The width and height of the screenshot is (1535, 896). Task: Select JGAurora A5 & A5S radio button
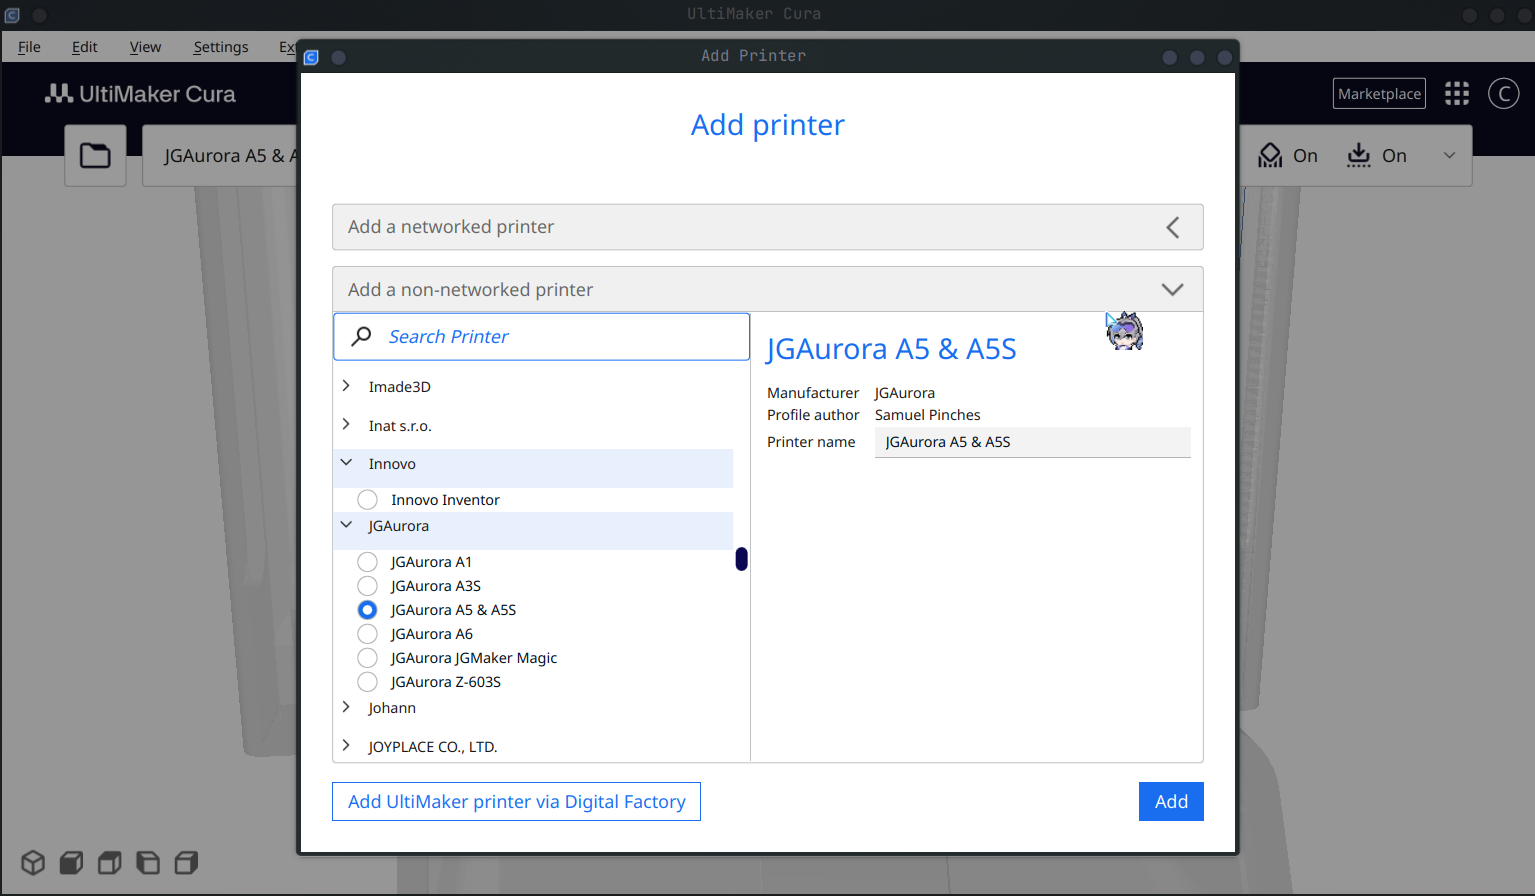point(367,610)
